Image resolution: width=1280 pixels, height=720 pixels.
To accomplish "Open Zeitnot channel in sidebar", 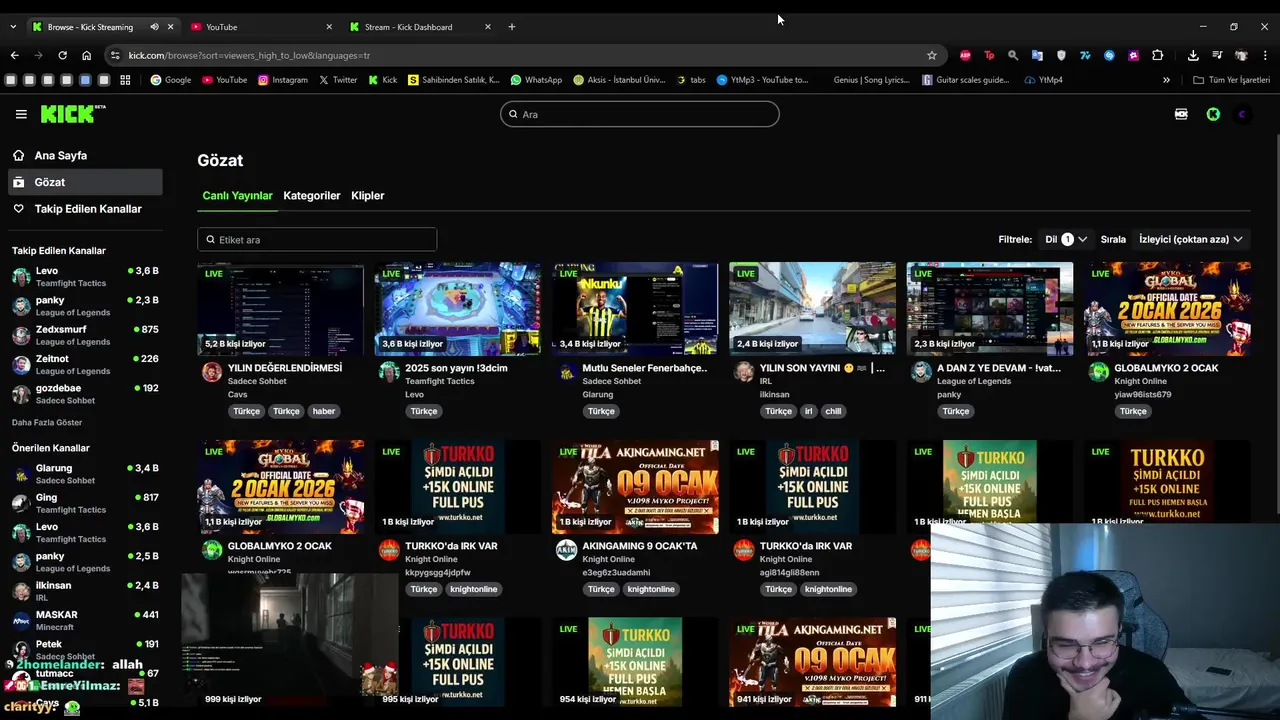I will point(85,365).
